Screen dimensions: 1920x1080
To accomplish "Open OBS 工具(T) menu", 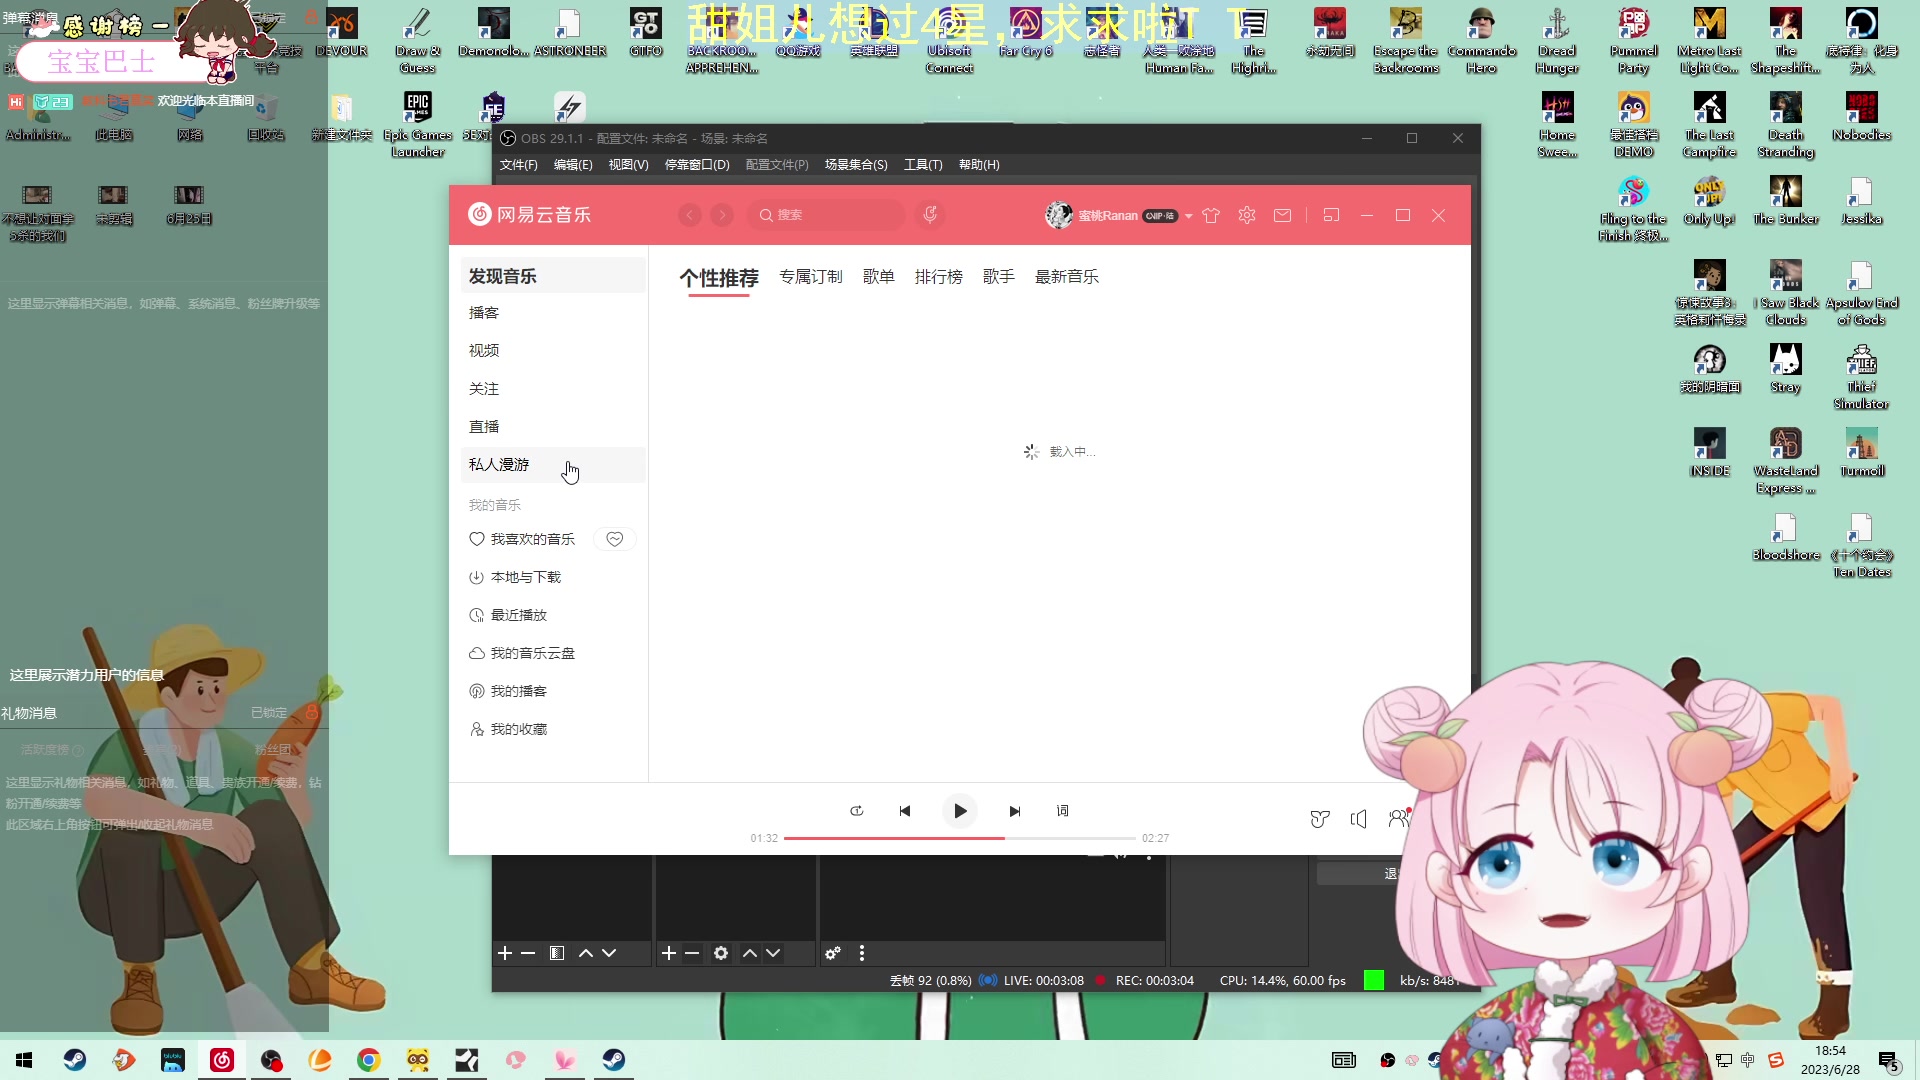I will point(923,165).
